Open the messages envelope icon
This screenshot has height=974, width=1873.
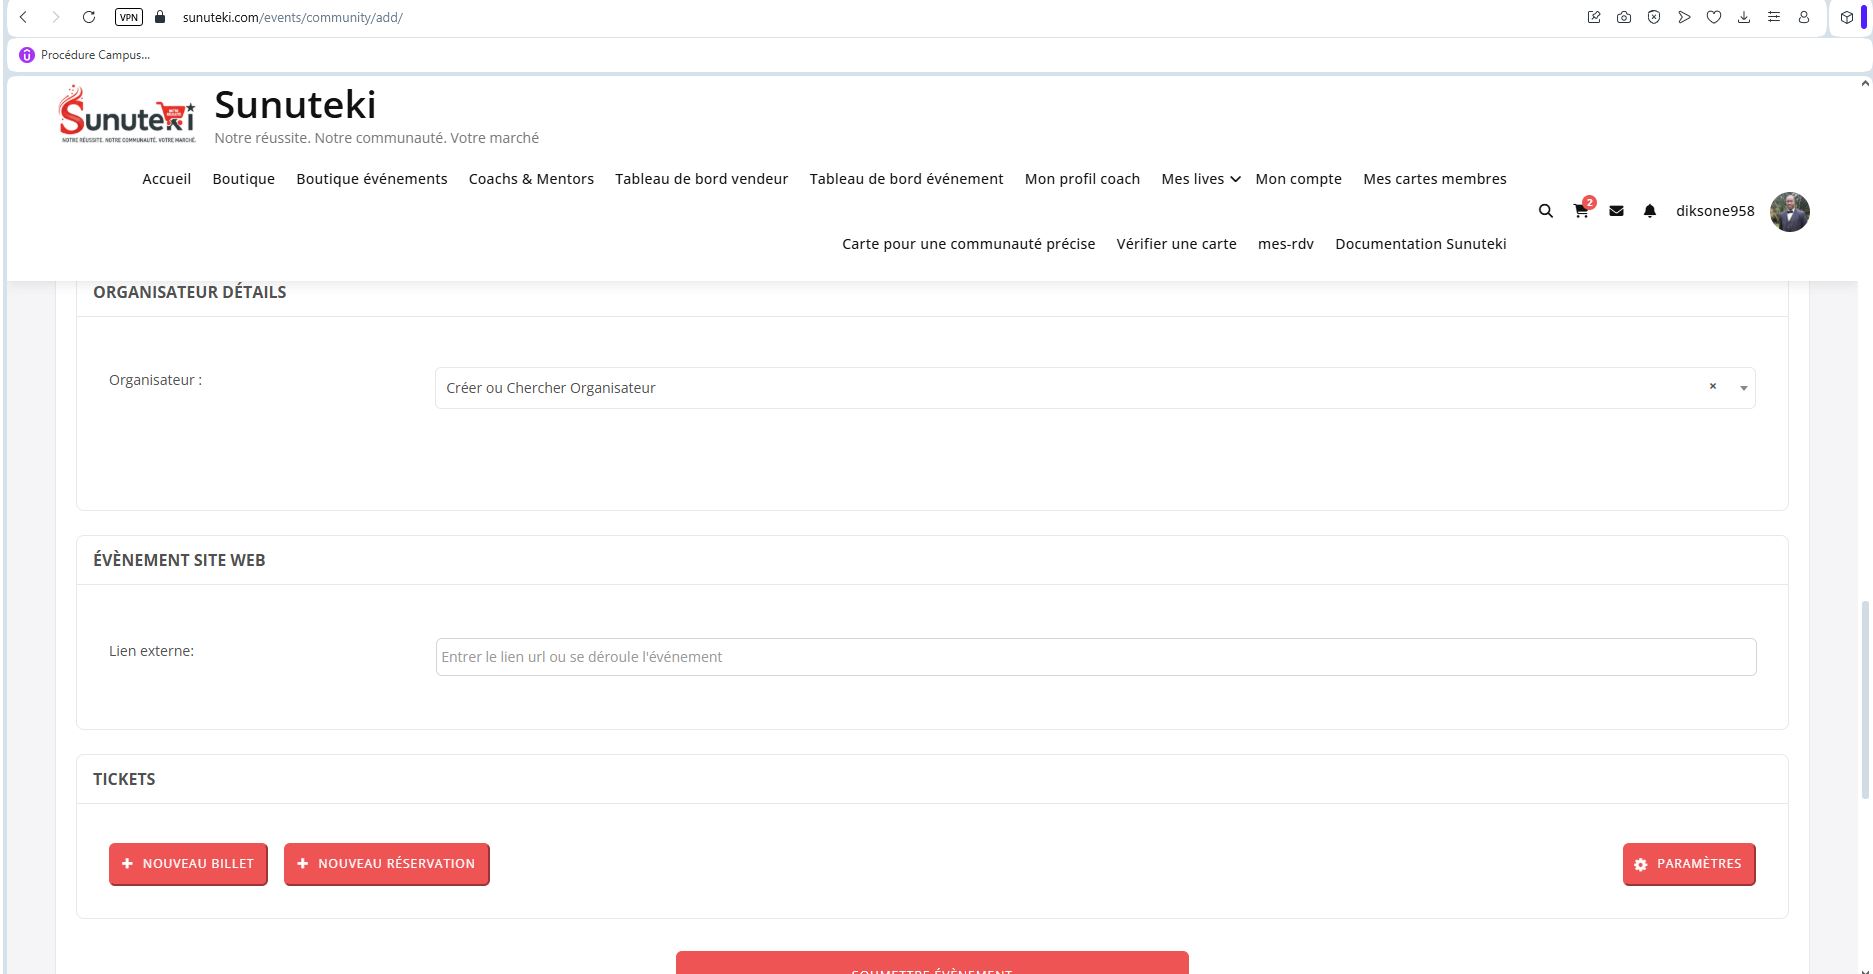[1616, 211]
